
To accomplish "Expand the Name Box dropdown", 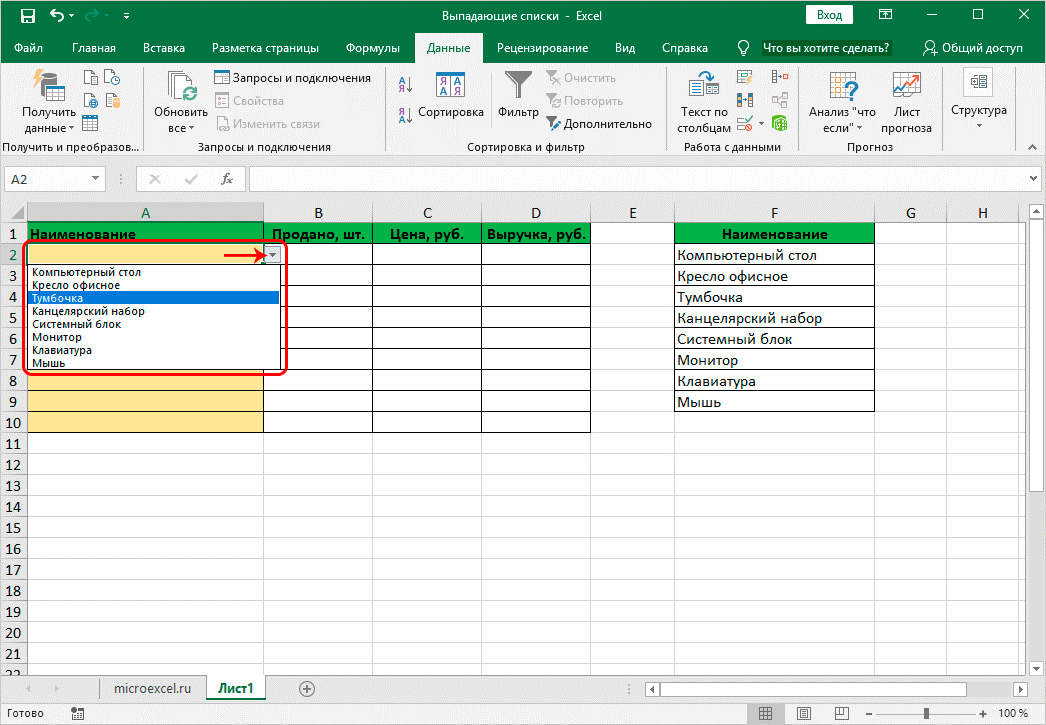I will 96,179.
